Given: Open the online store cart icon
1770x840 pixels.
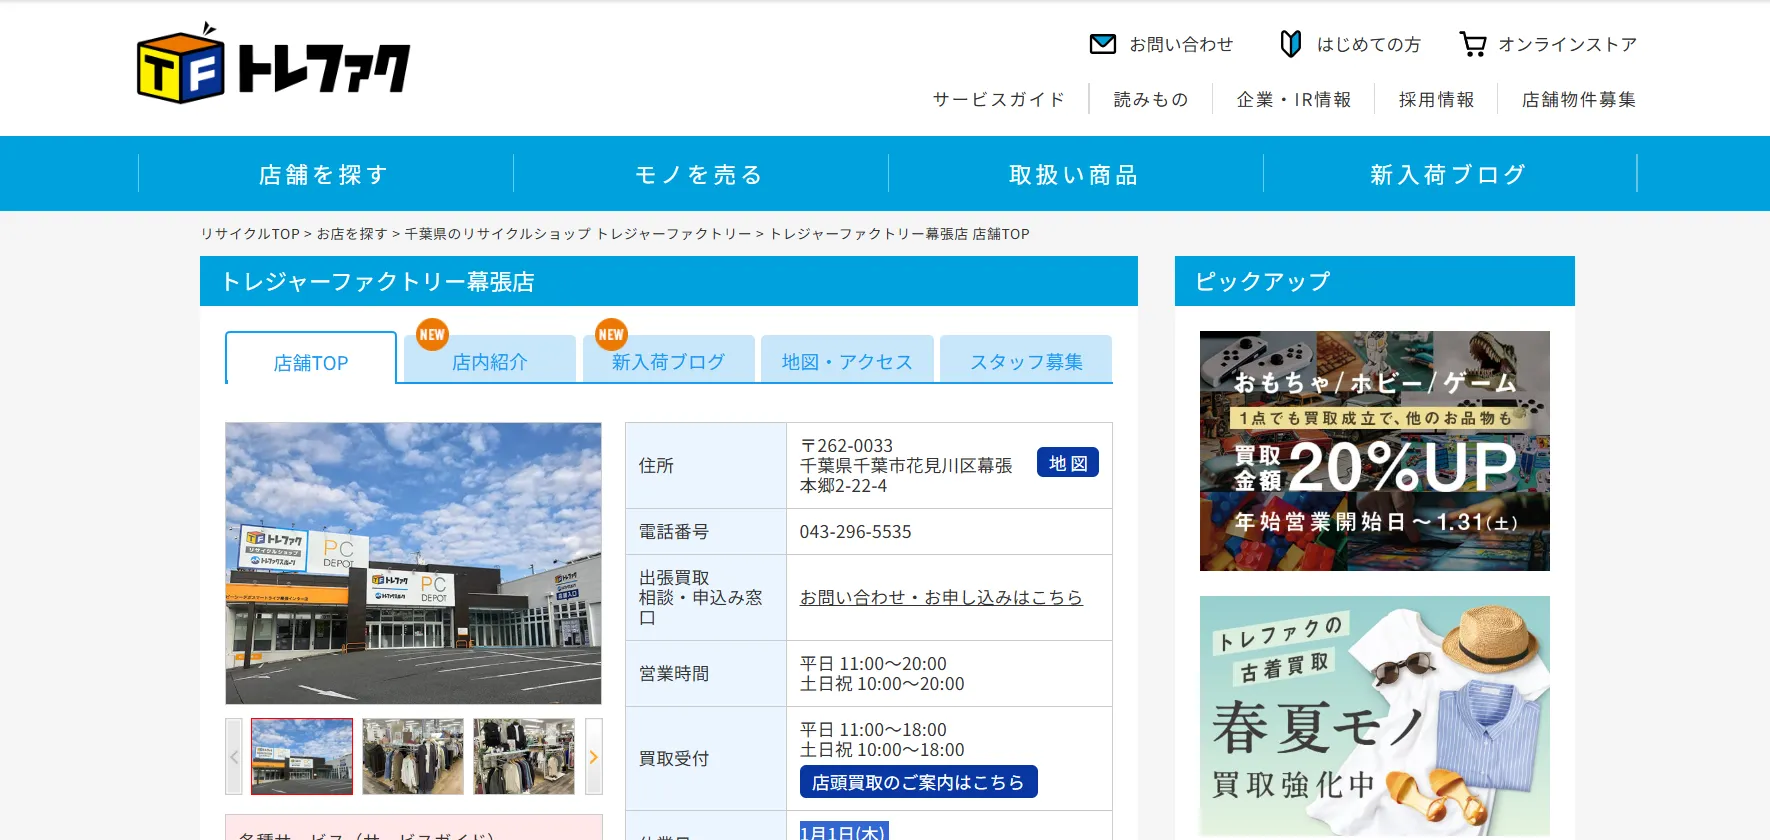Looking at the screenshot, I should [x=1472, y=44].
